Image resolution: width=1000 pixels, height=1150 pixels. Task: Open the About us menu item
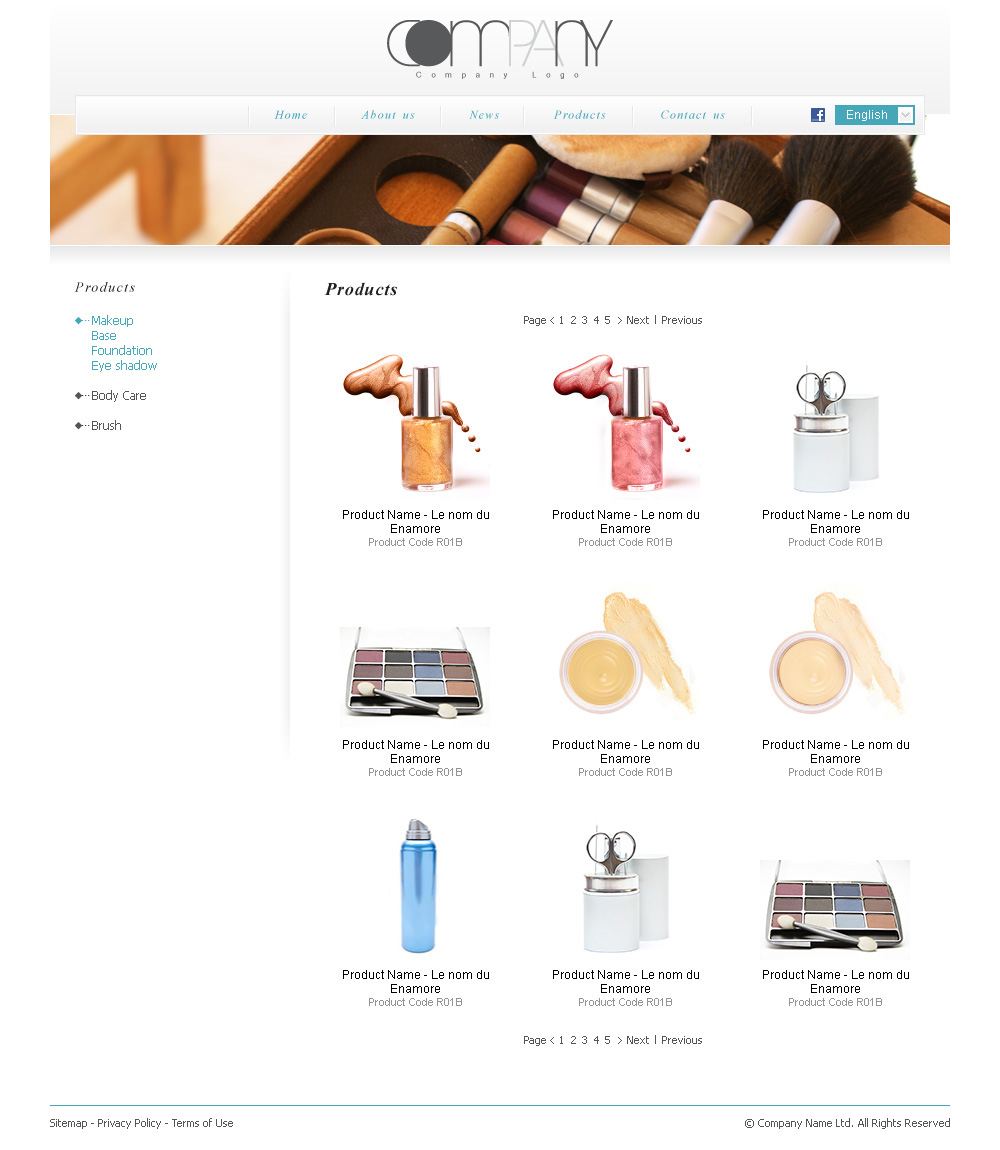click(388, 115)
